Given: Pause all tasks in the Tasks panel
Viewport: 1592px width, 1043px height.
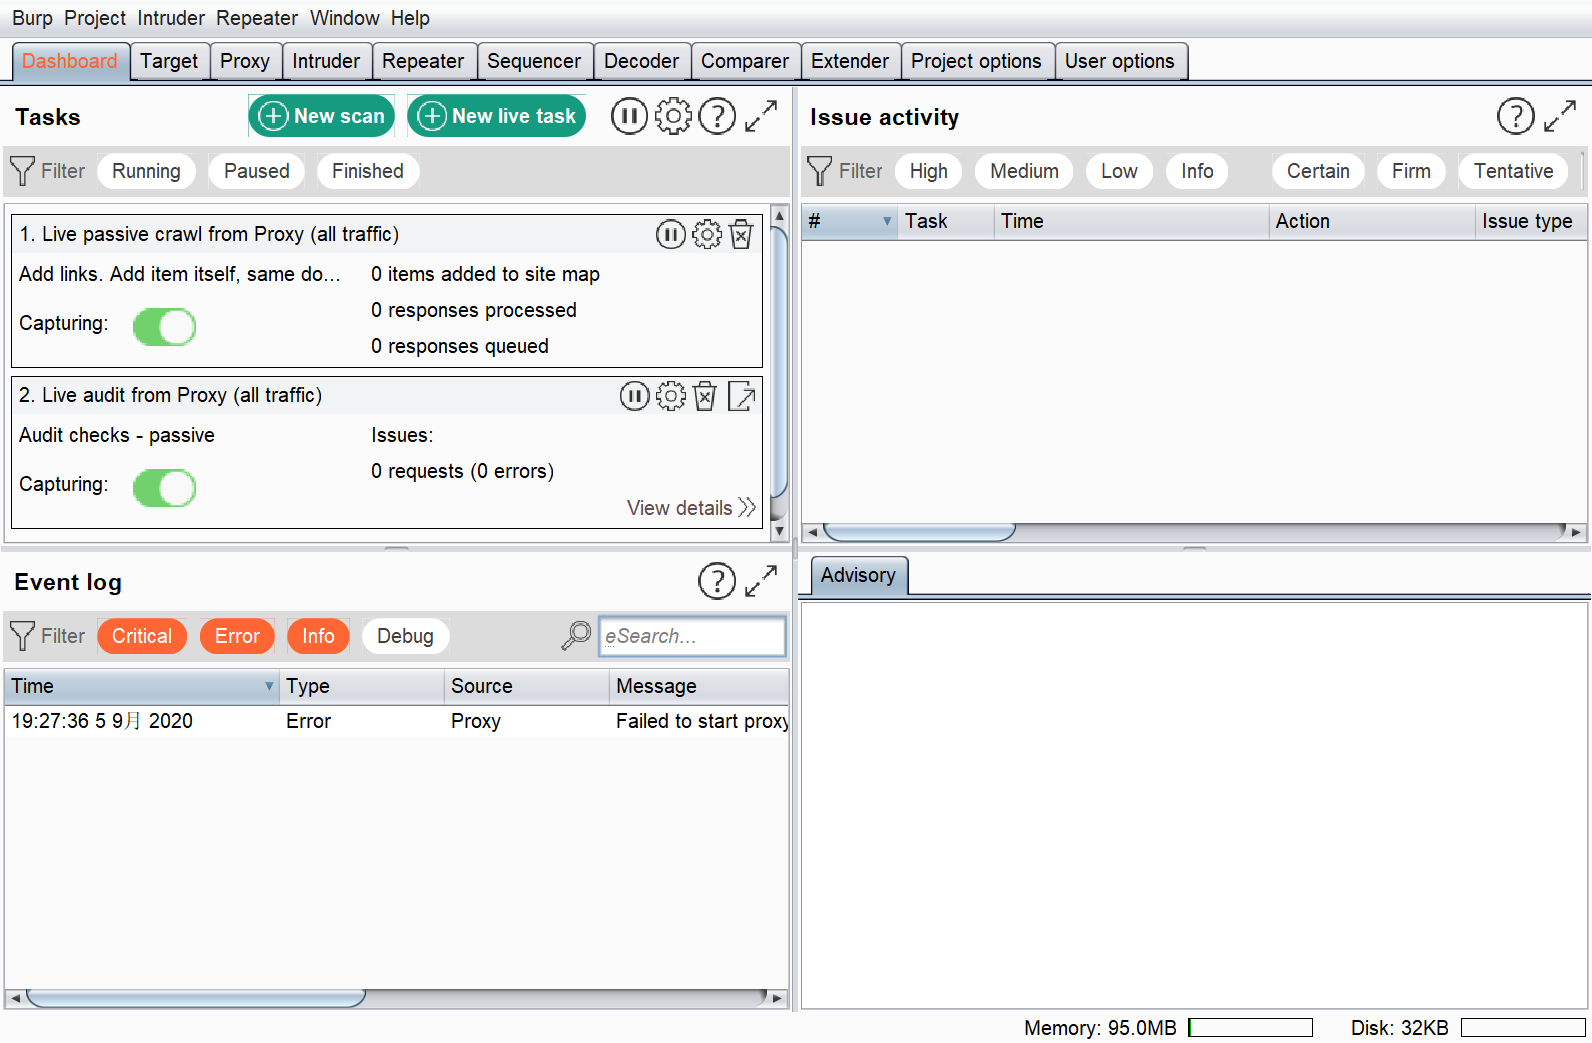Looking at the screenshot, I should pos(629,117).
